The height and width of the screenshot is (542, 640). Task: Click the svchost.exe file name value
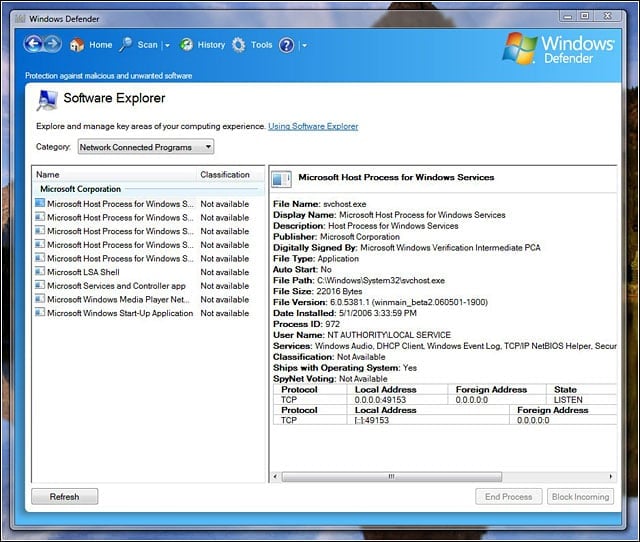click(344, 204)
